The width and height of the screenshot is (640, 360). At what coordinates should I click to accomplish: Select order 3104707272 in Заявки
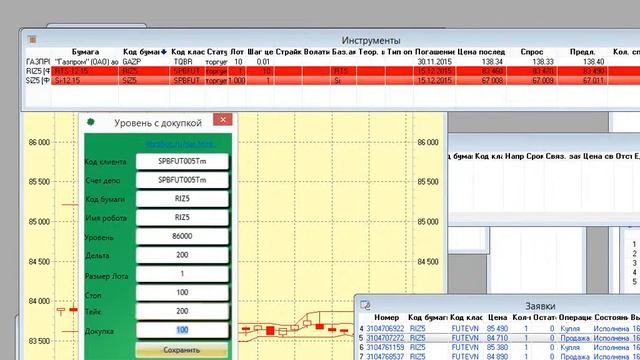coord(498,338)
